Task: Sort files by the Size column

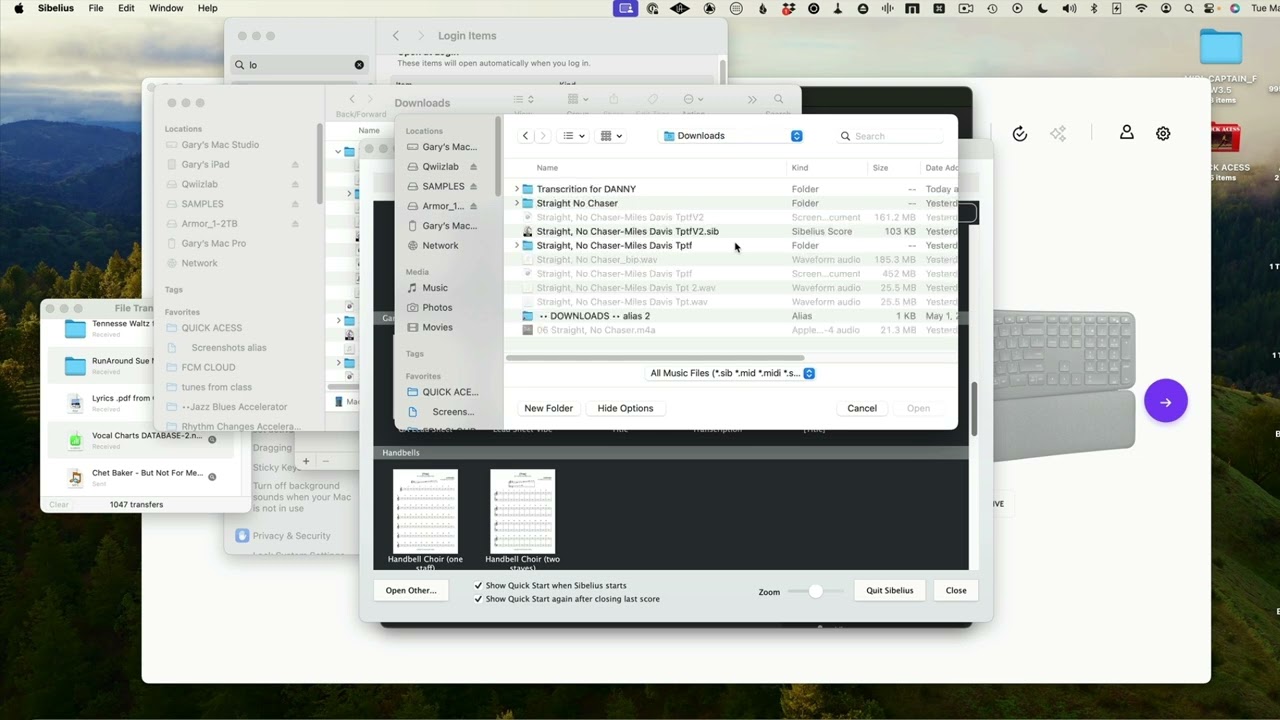Action: coord(880,168)
